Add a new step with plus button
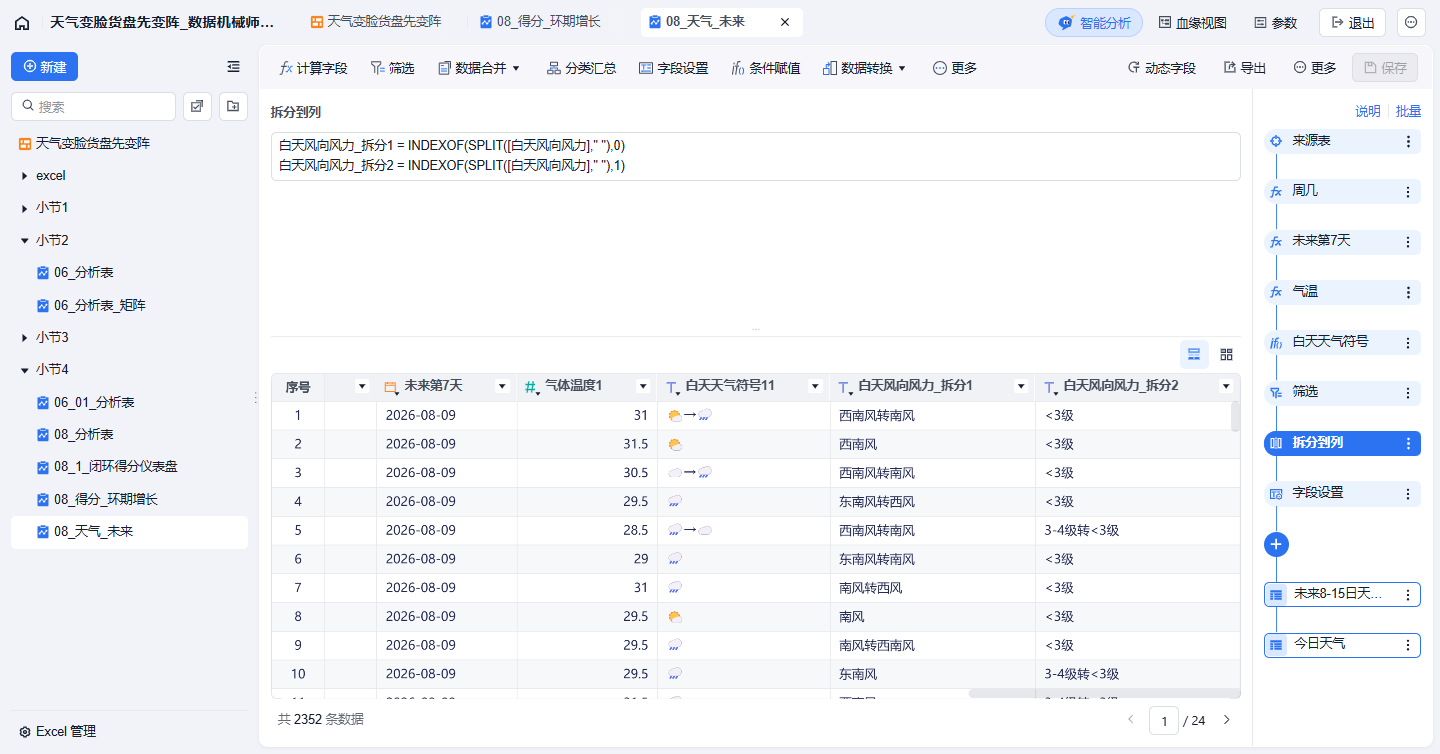Viewport: 1440px width, 754px height. 1276,544
